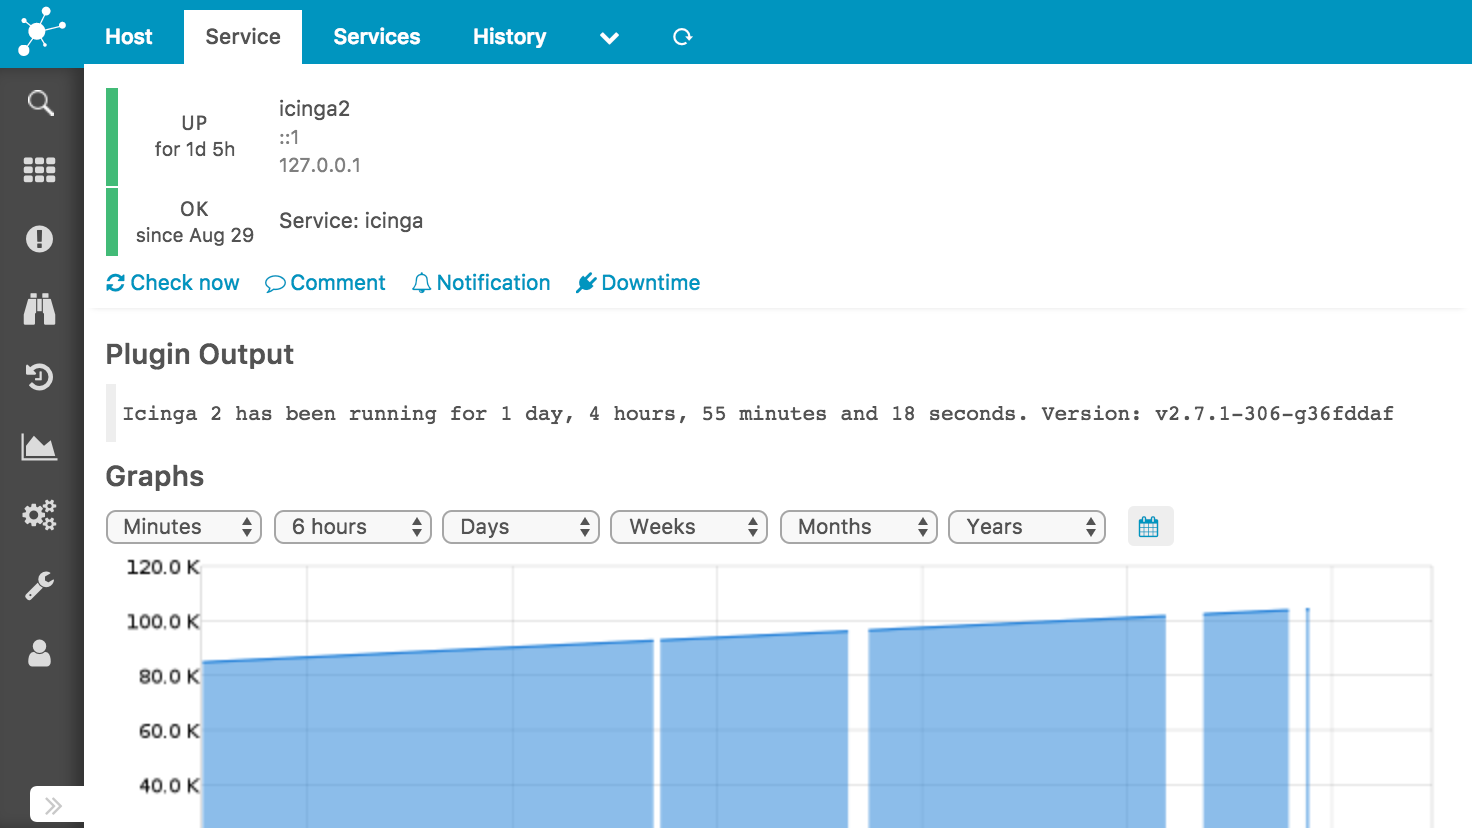Switch to the Services tab
Image resolution: width=1472 pixels, height=828 pixels.
(376, 36)
